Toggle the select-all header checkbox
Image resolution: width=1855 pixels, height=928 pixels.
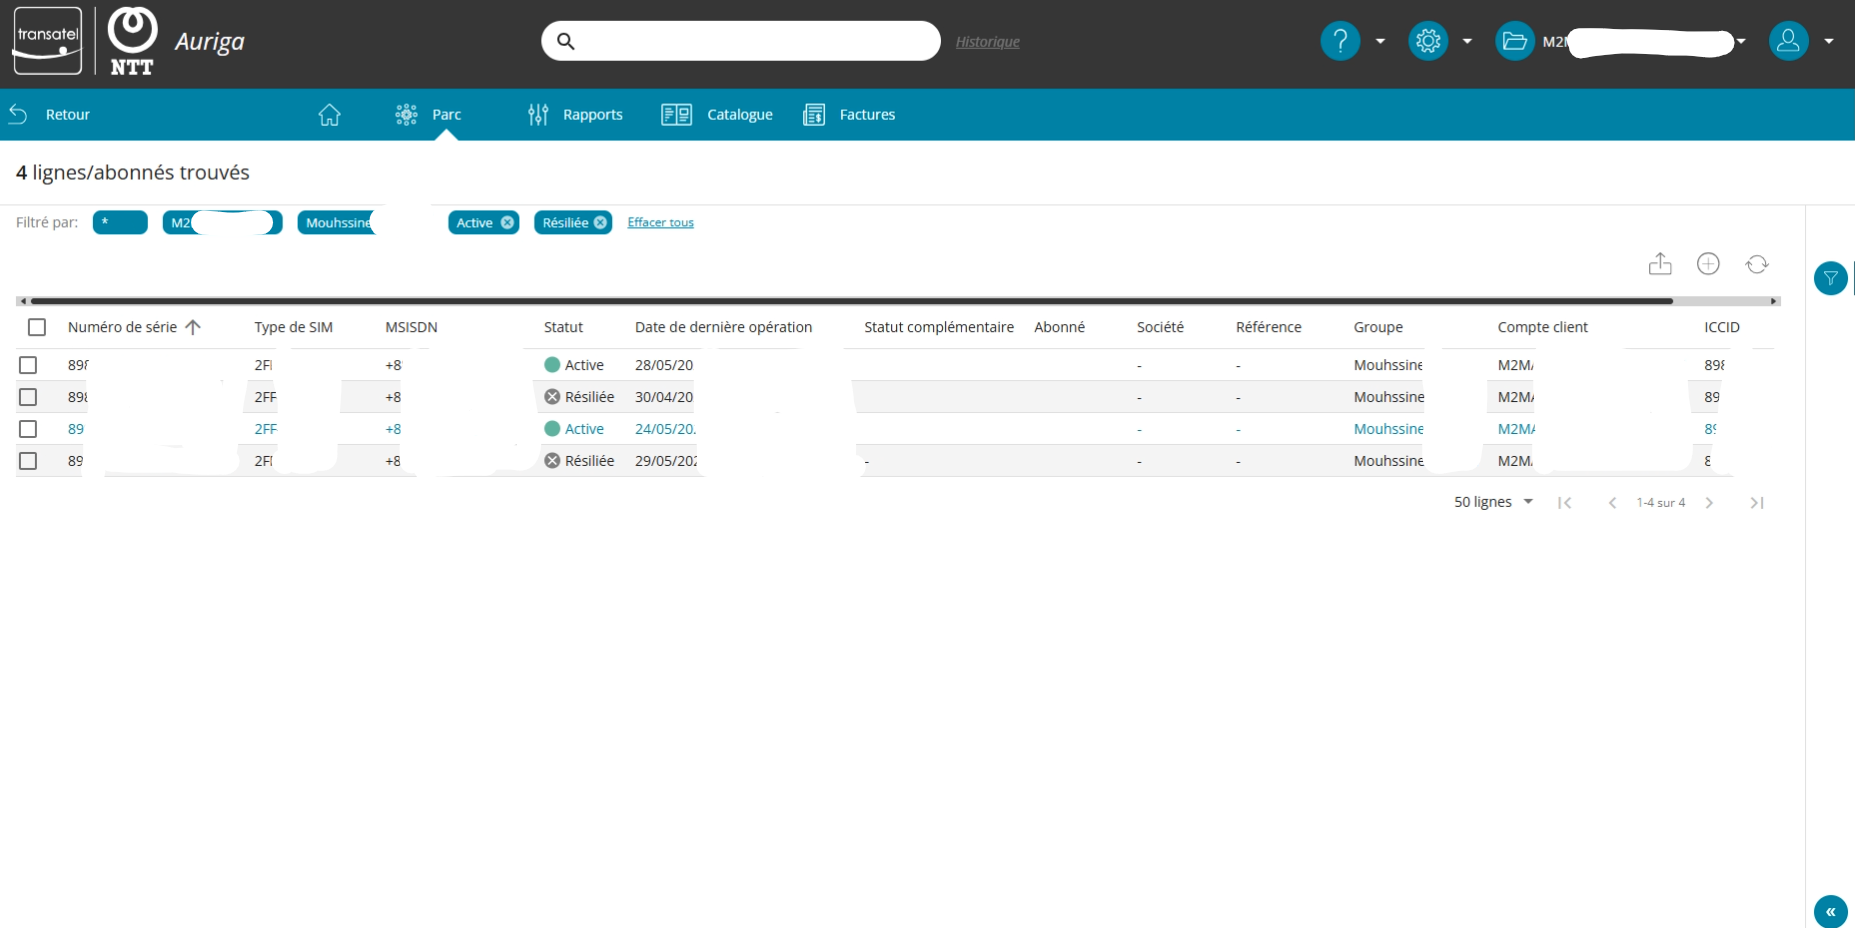(37, 327)
